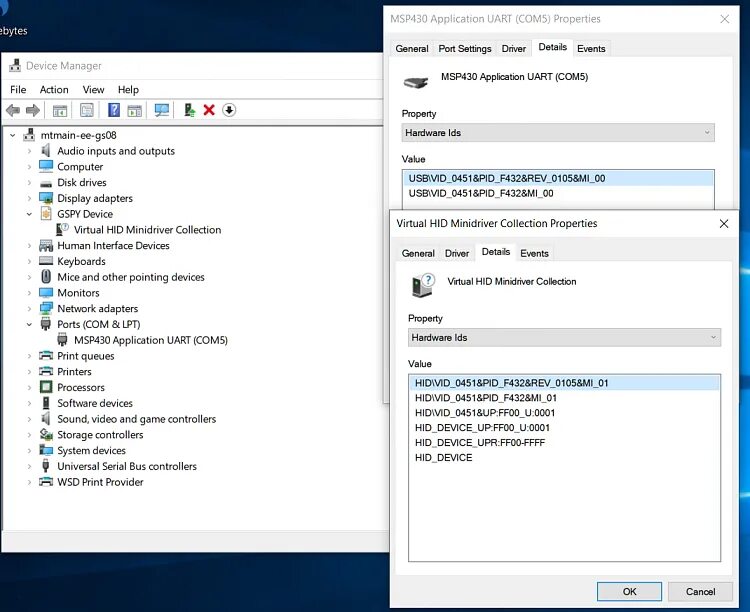
Task: Click the Update driver toolbar icon
Action: [189, 110]
